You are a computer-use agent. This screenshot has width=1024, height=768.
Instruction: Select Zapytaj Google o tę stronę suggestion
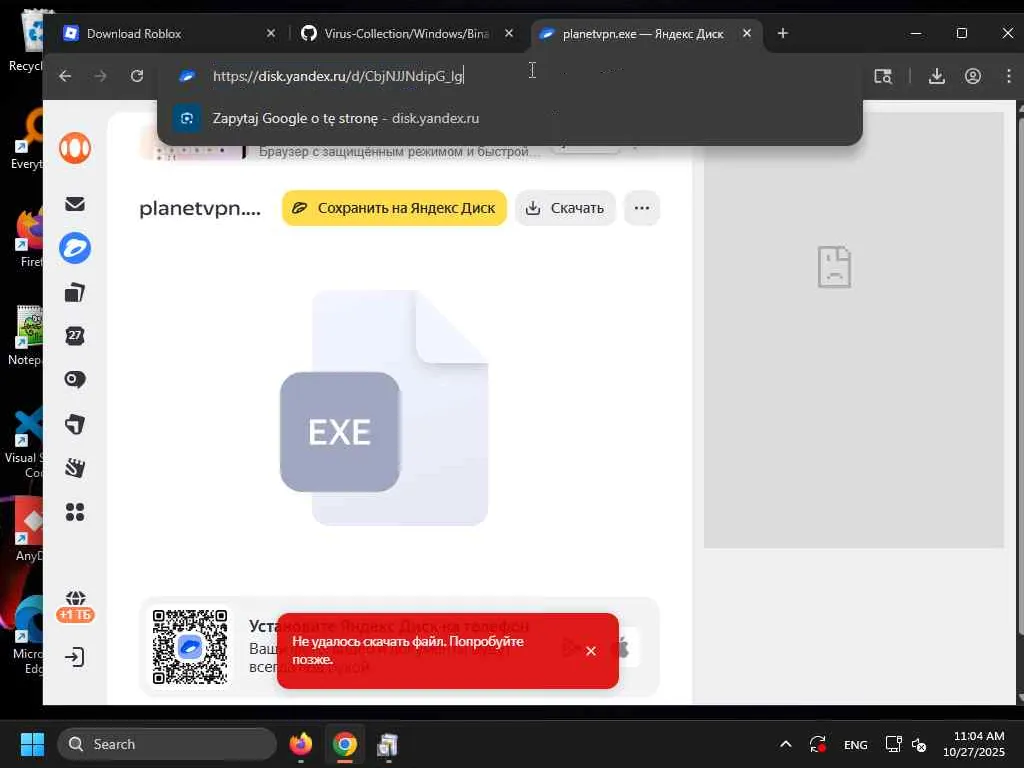tap(509, 118)
